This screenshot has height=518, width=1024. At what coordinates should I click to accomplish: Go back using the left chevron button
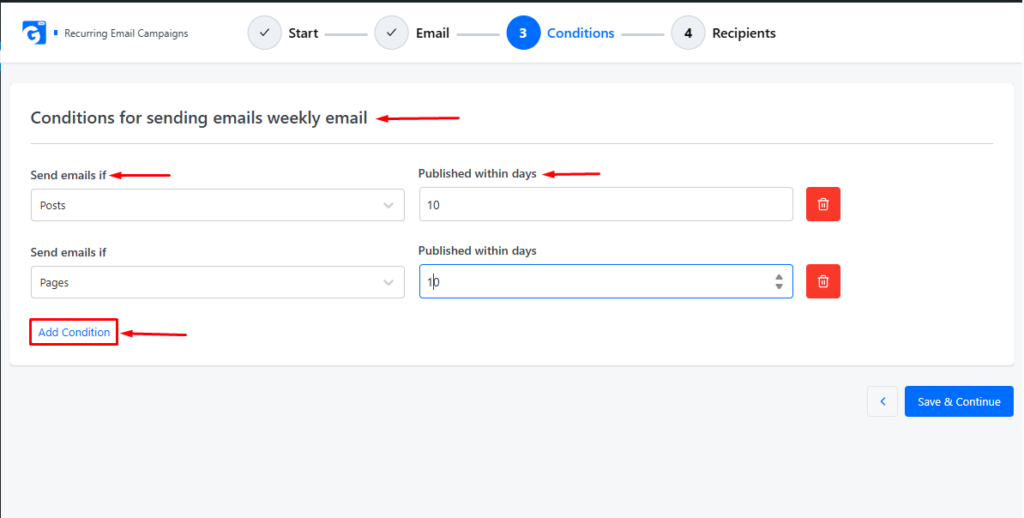(882, 401)
